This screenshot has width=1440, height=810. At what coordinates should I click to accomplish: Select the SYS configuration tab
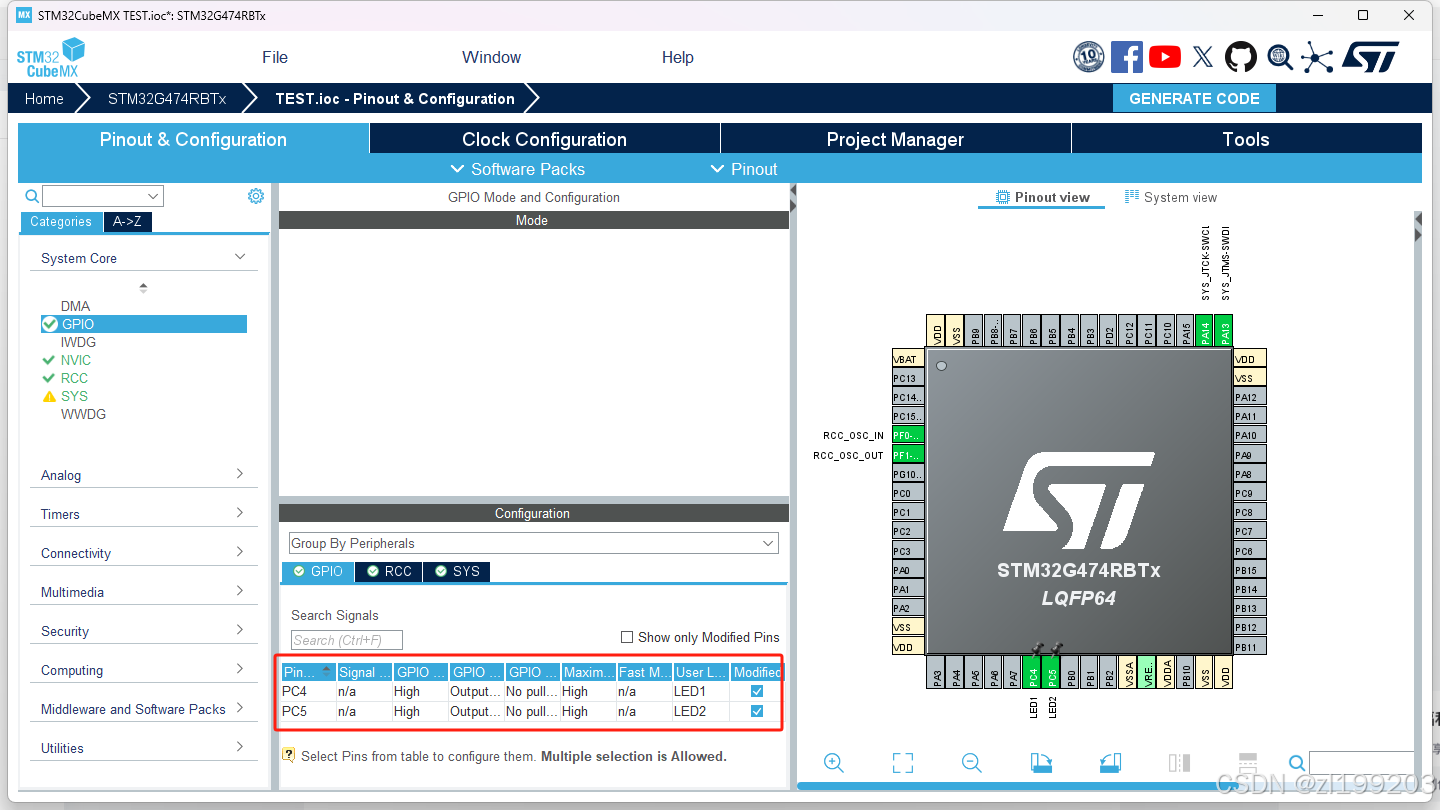(456, 571)
